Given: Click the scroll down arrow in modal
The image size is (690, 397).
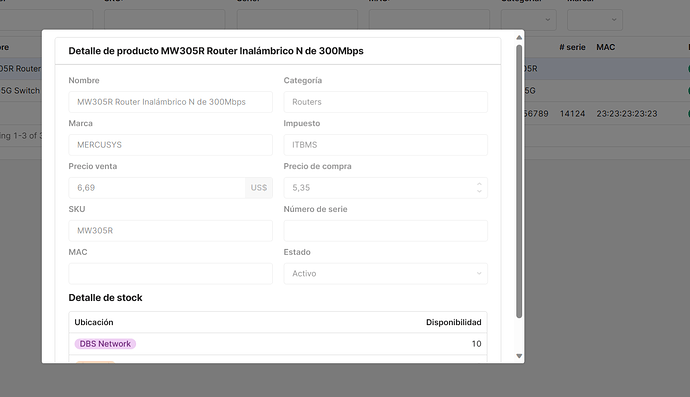Looking at the screenshot, I should [519, 356].
